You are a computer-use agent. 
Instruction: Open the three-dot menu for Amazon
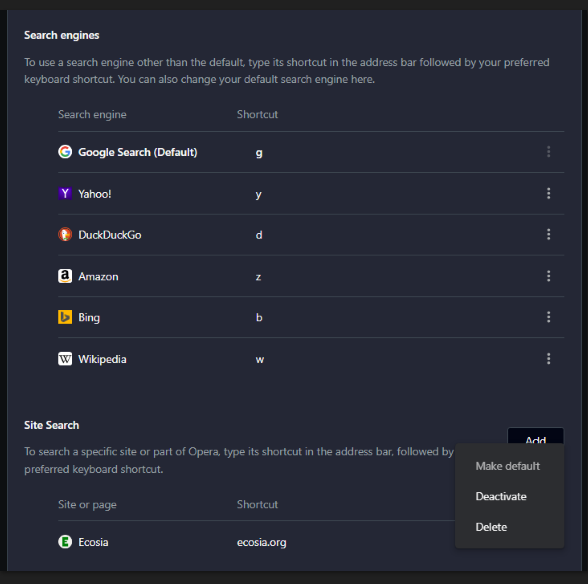(x=548, y=276)
